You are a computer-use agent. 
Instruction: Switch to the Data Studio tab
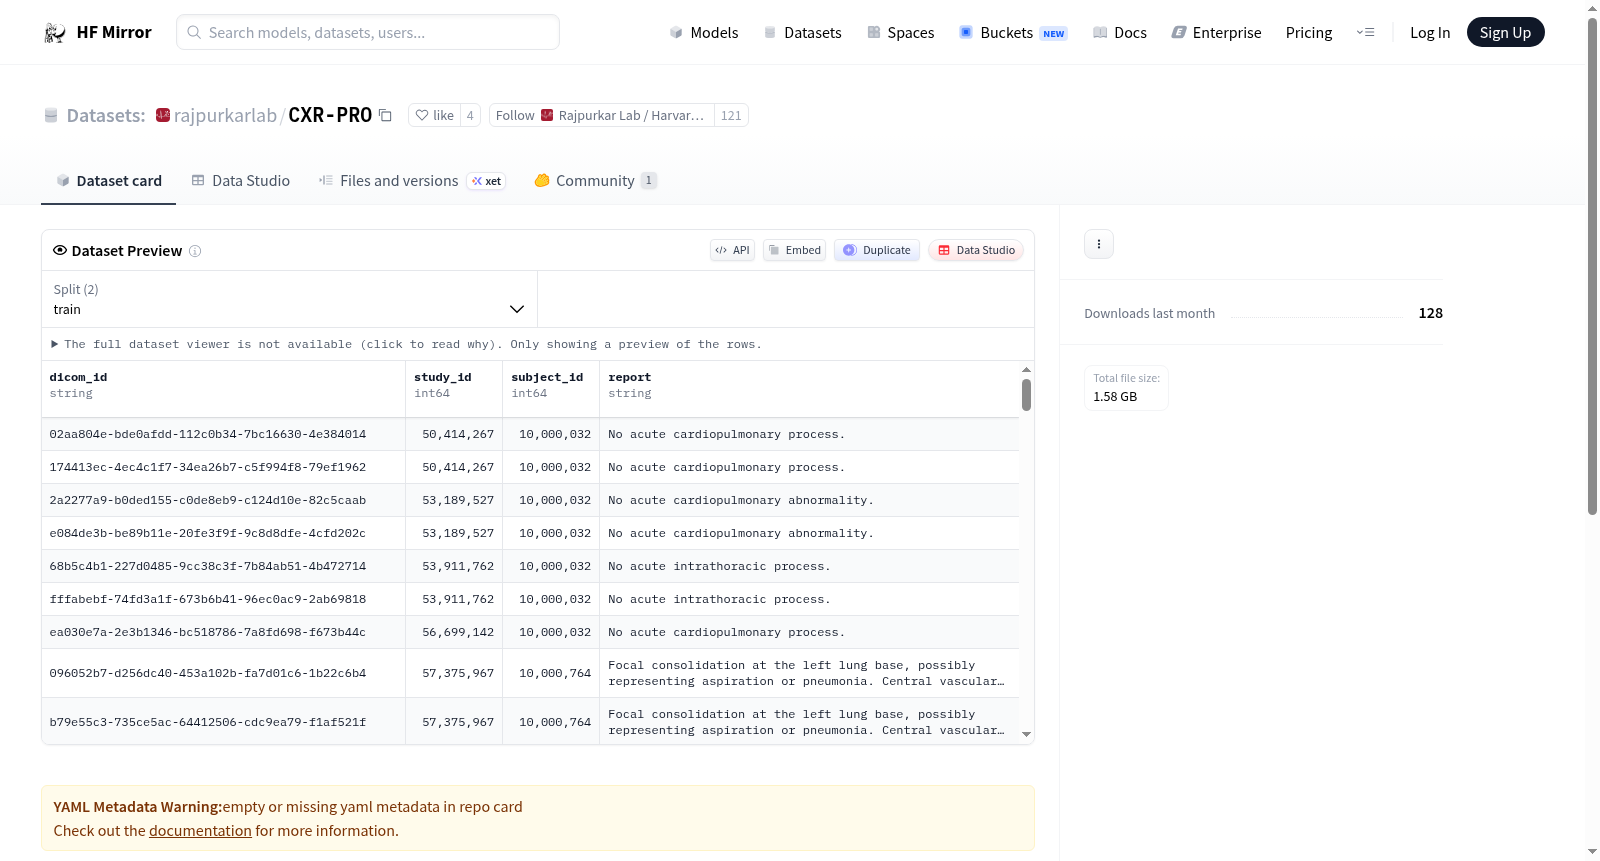pos(241,181)
